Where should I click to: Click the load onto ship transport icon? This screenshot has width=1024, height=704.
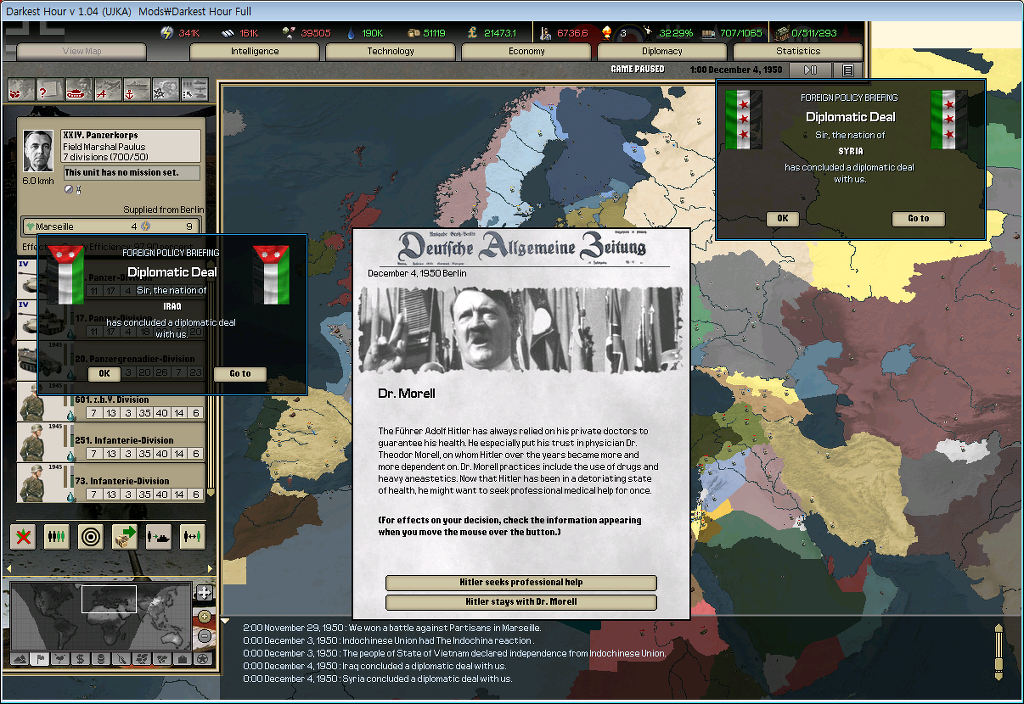coord(159,537)
